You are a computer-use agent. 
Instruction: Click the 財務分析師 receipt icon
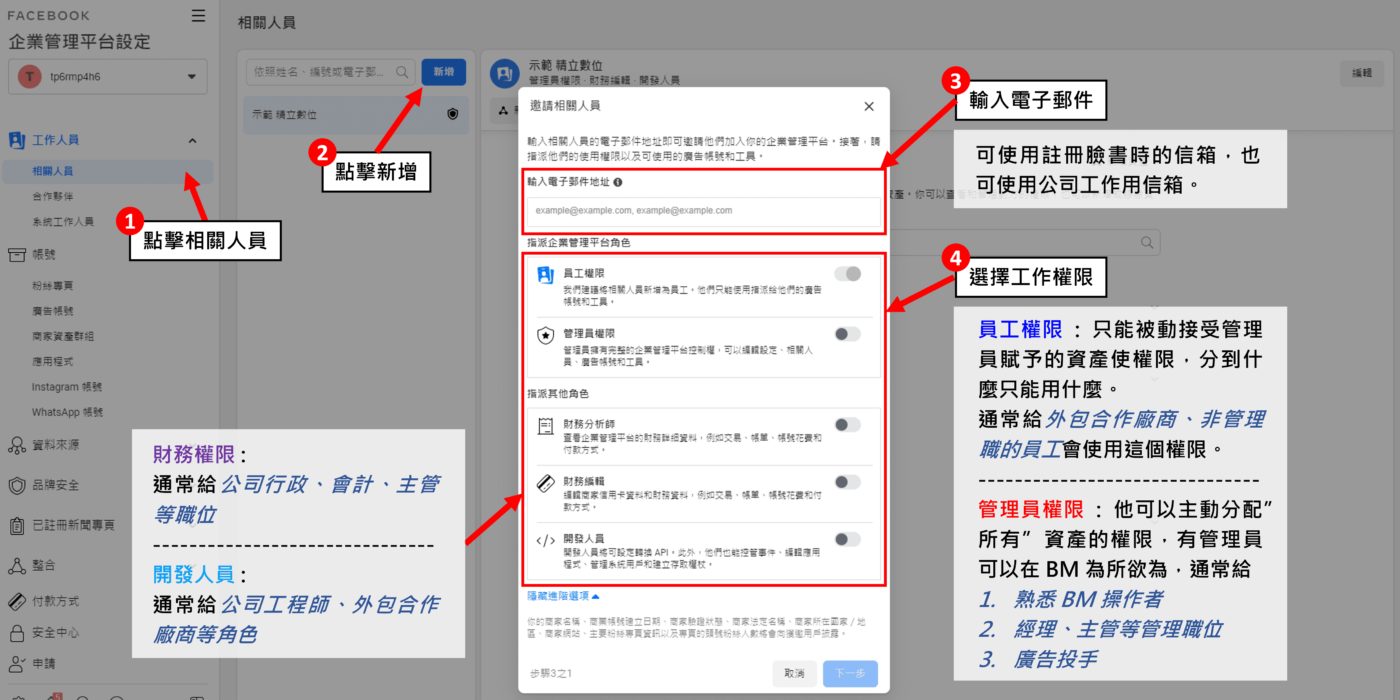546,426
